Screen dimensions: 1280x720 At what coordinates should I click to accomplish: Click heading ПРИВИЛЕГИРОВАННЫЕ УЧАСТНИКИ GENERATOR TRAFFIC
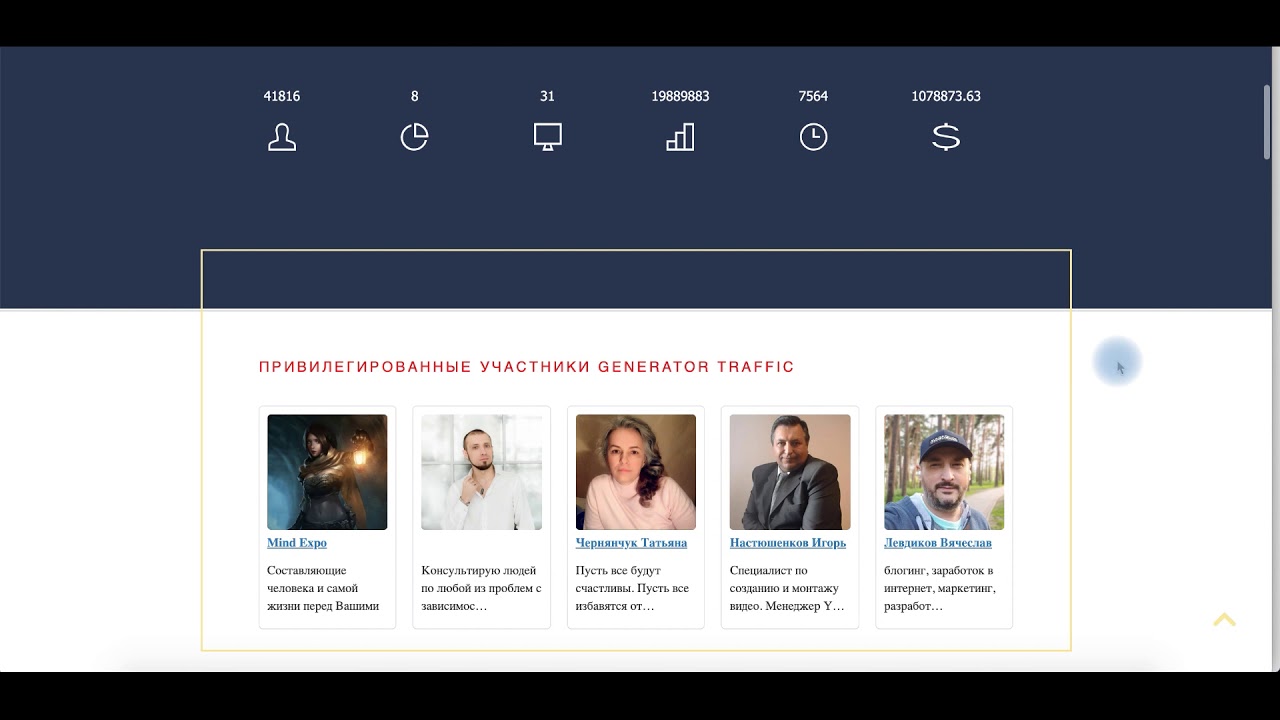(527, 367)
